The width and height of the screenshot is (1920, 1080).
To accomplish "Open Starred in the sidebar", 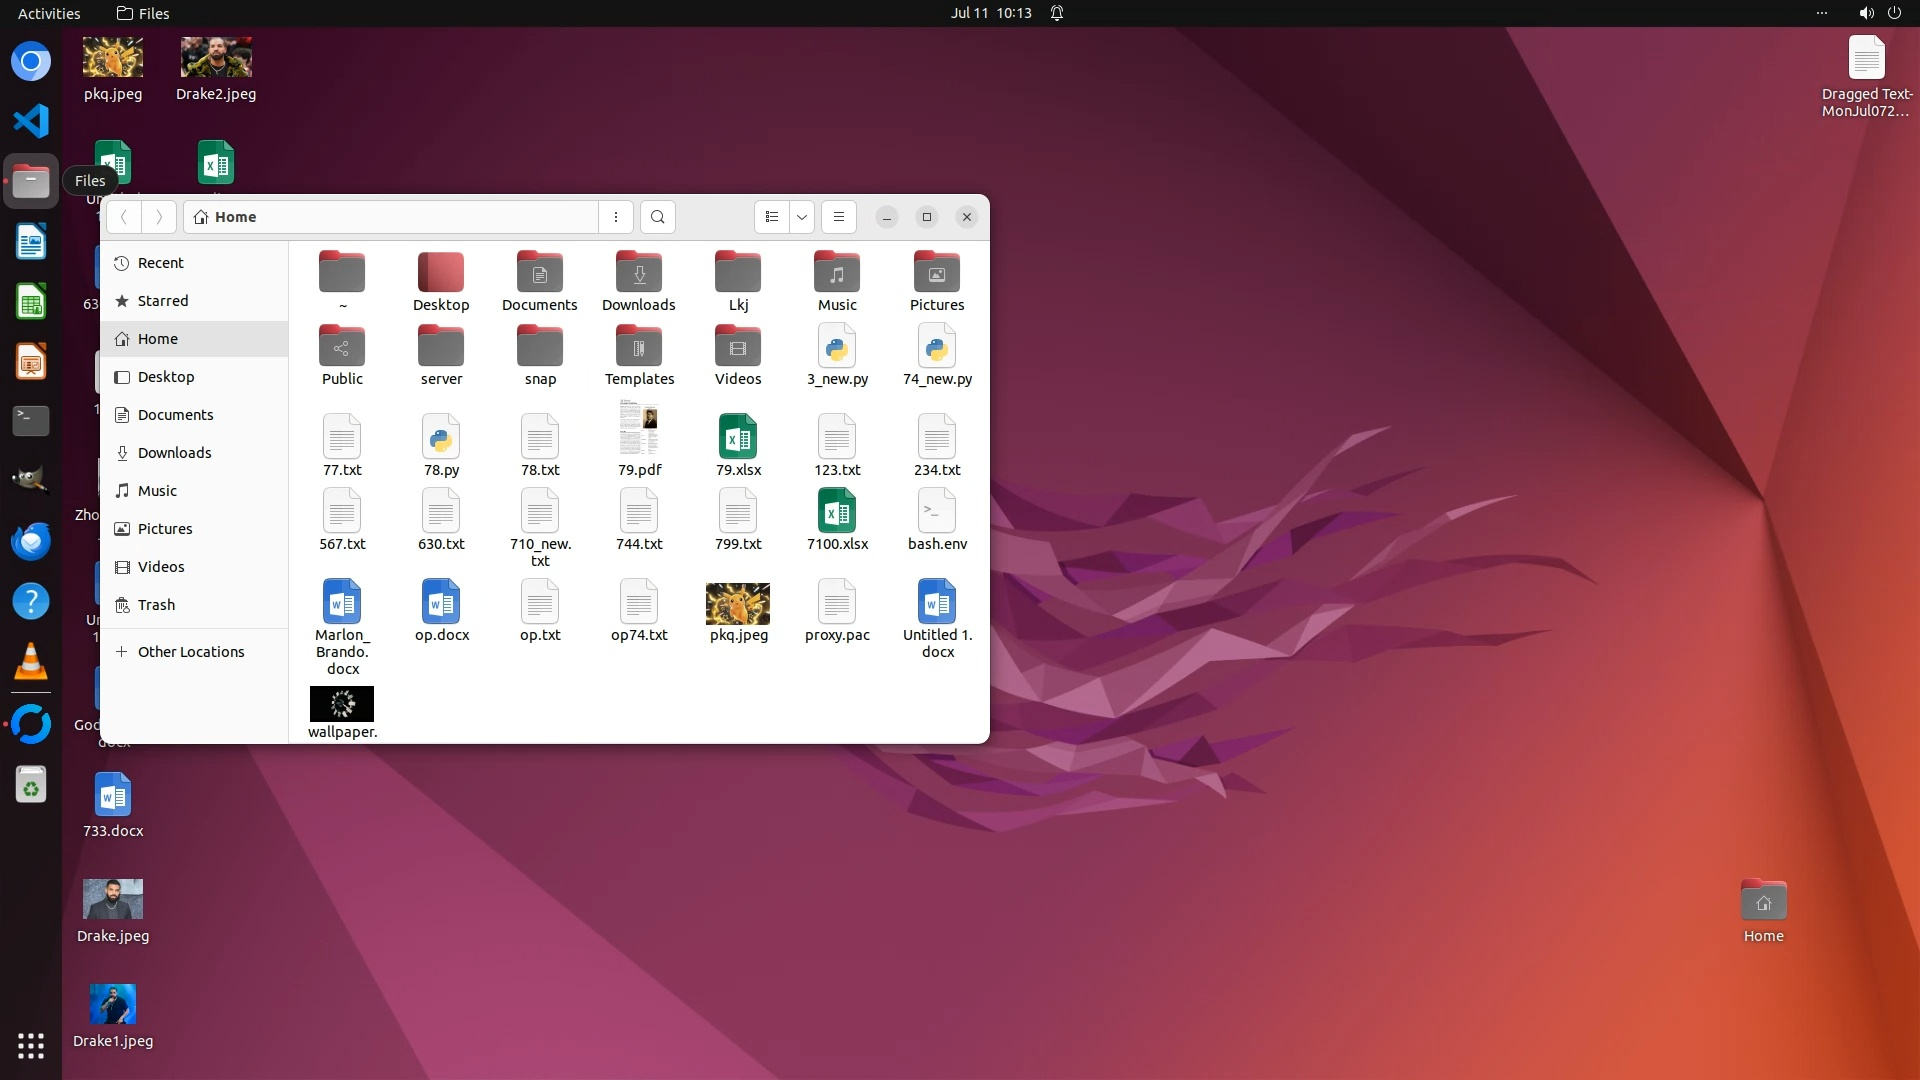I will click(162, 301).
